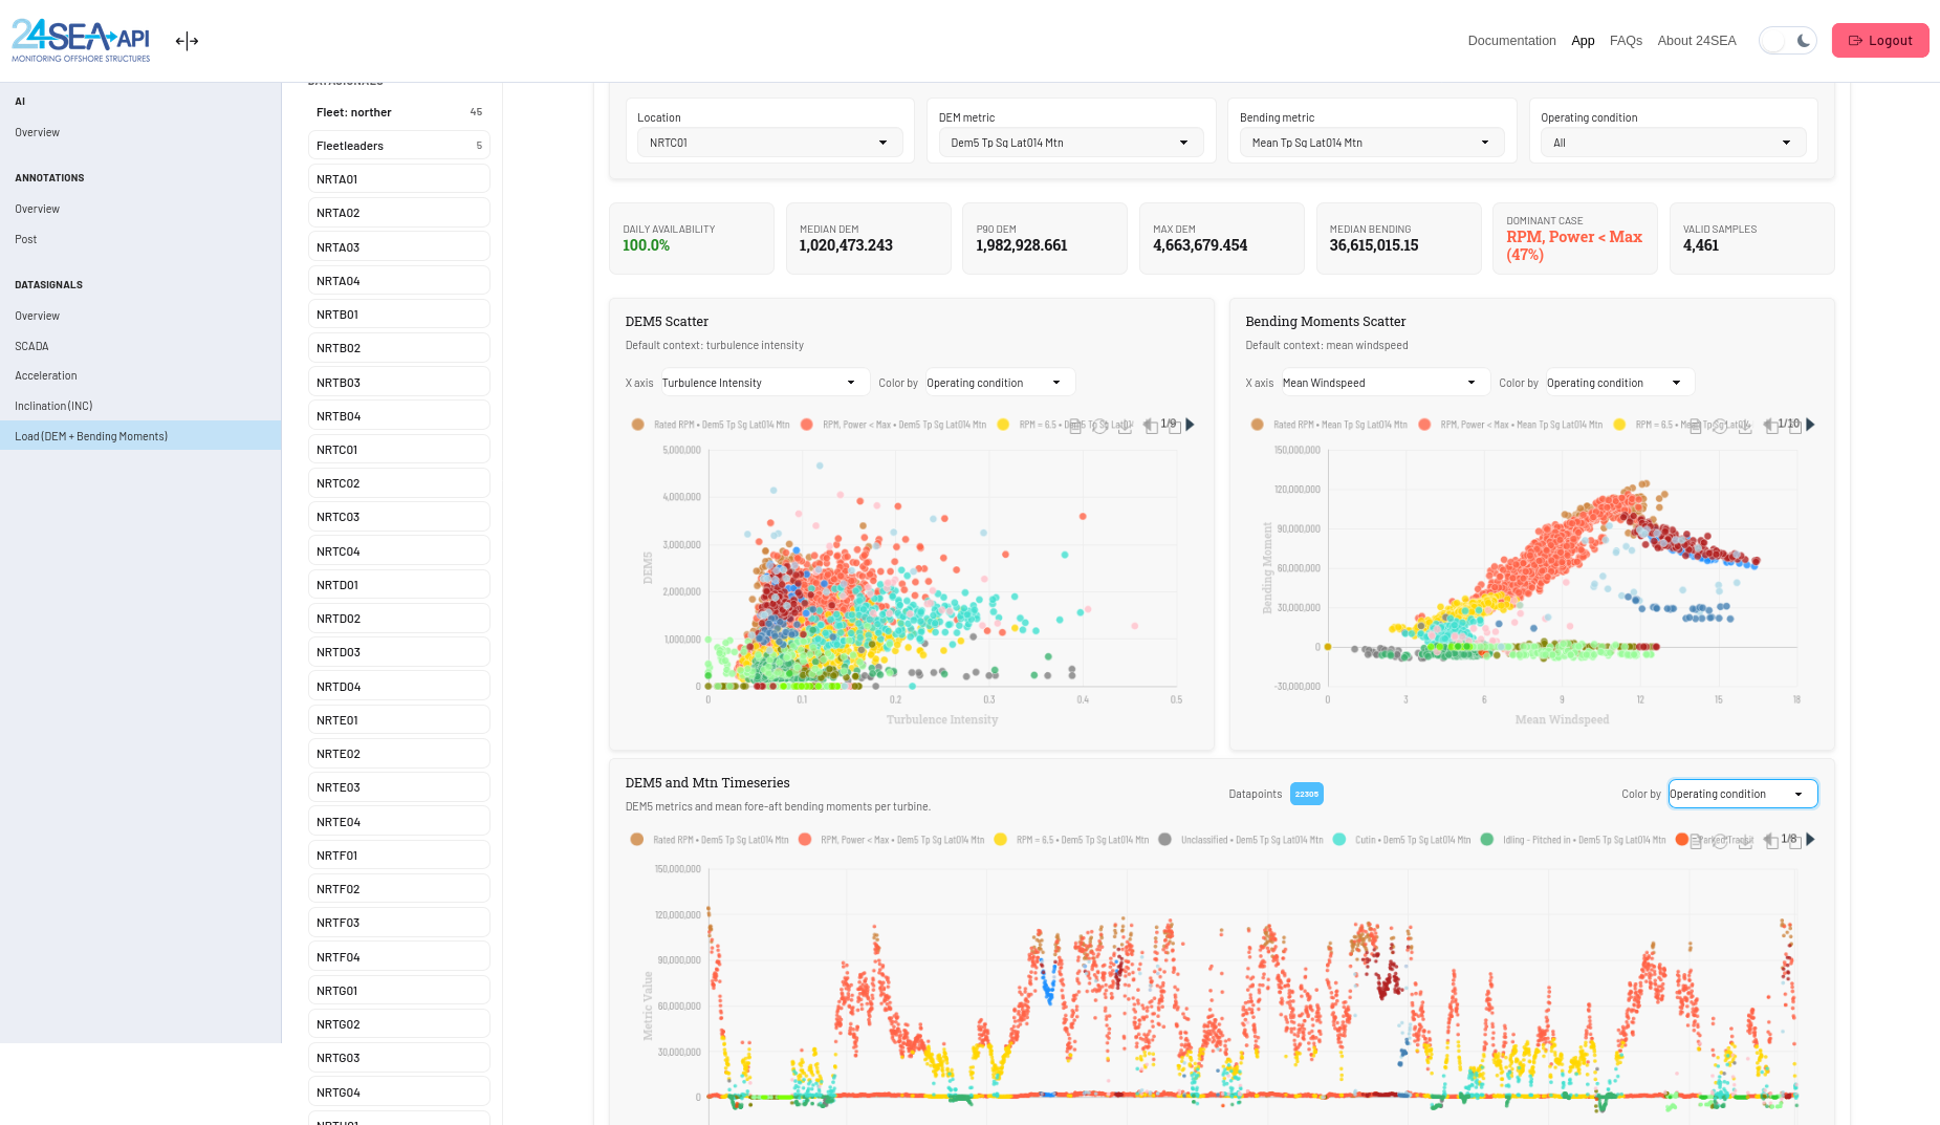Image resolution: width=1940 pixels, height=1125 pixels.
Task: Open the Operating condition filter dropdown
Action: pos(1673,142)
